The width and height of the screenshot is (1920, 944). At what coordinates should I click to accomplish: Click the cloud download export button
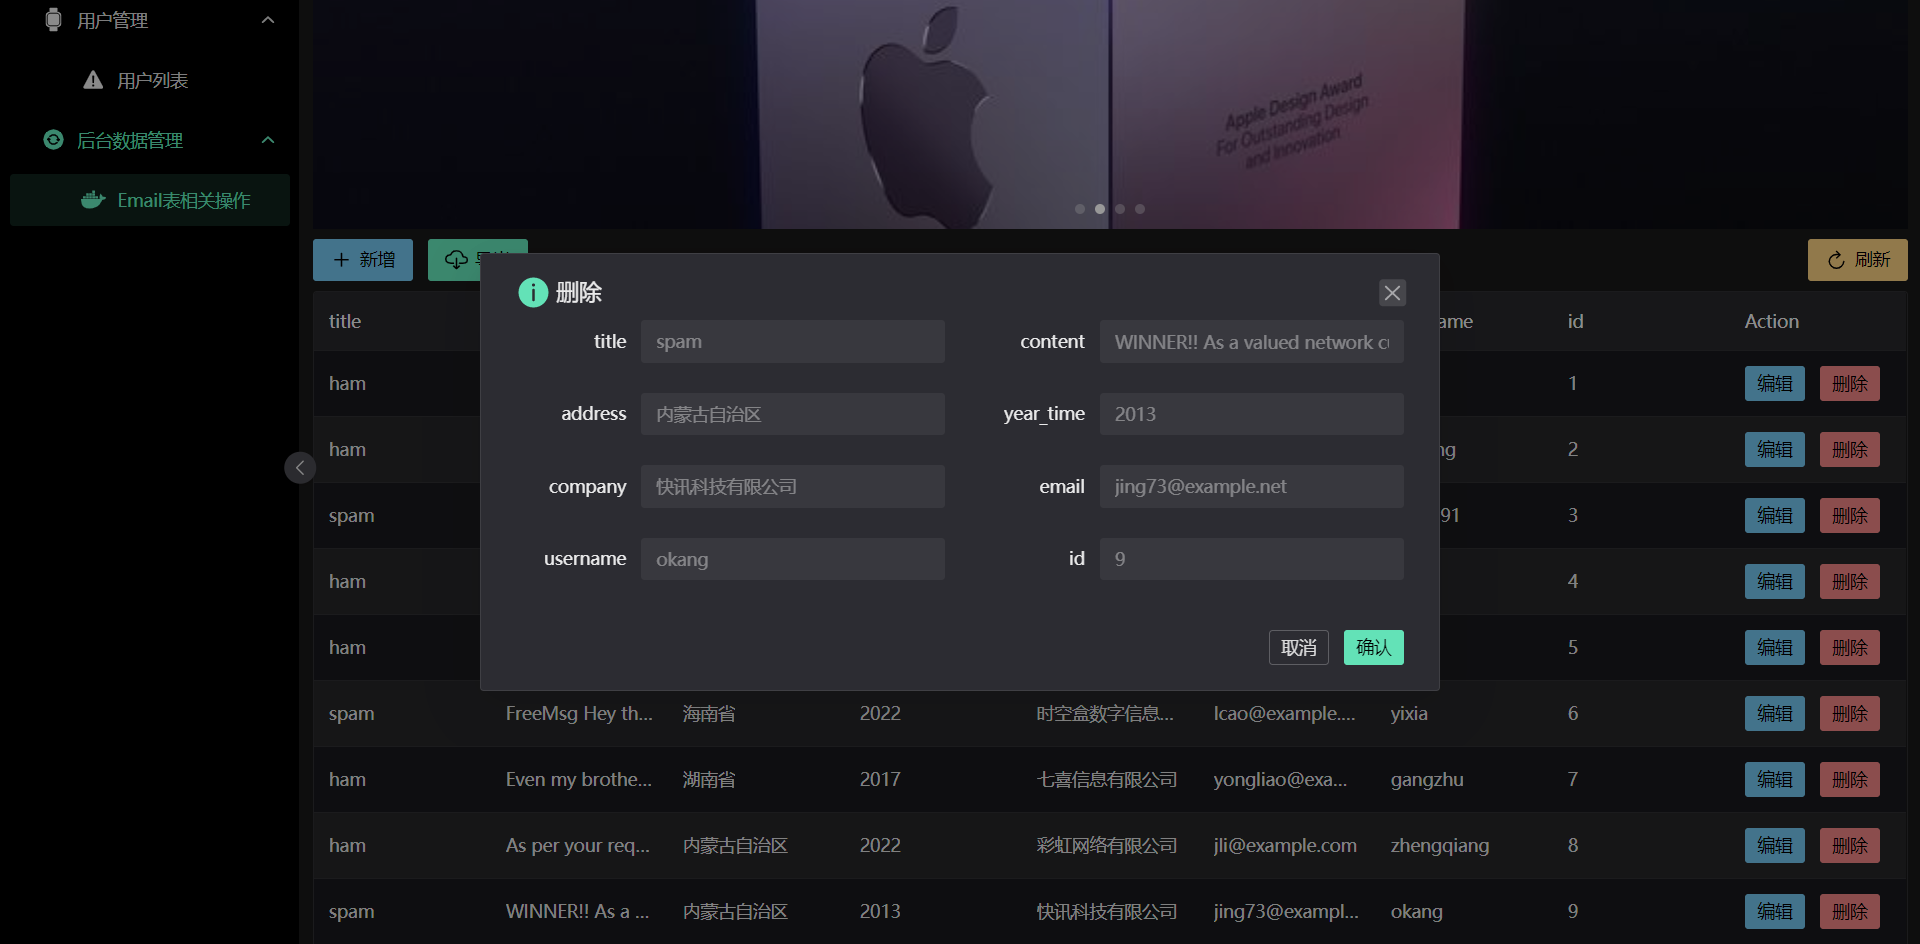tap(454, 260)
